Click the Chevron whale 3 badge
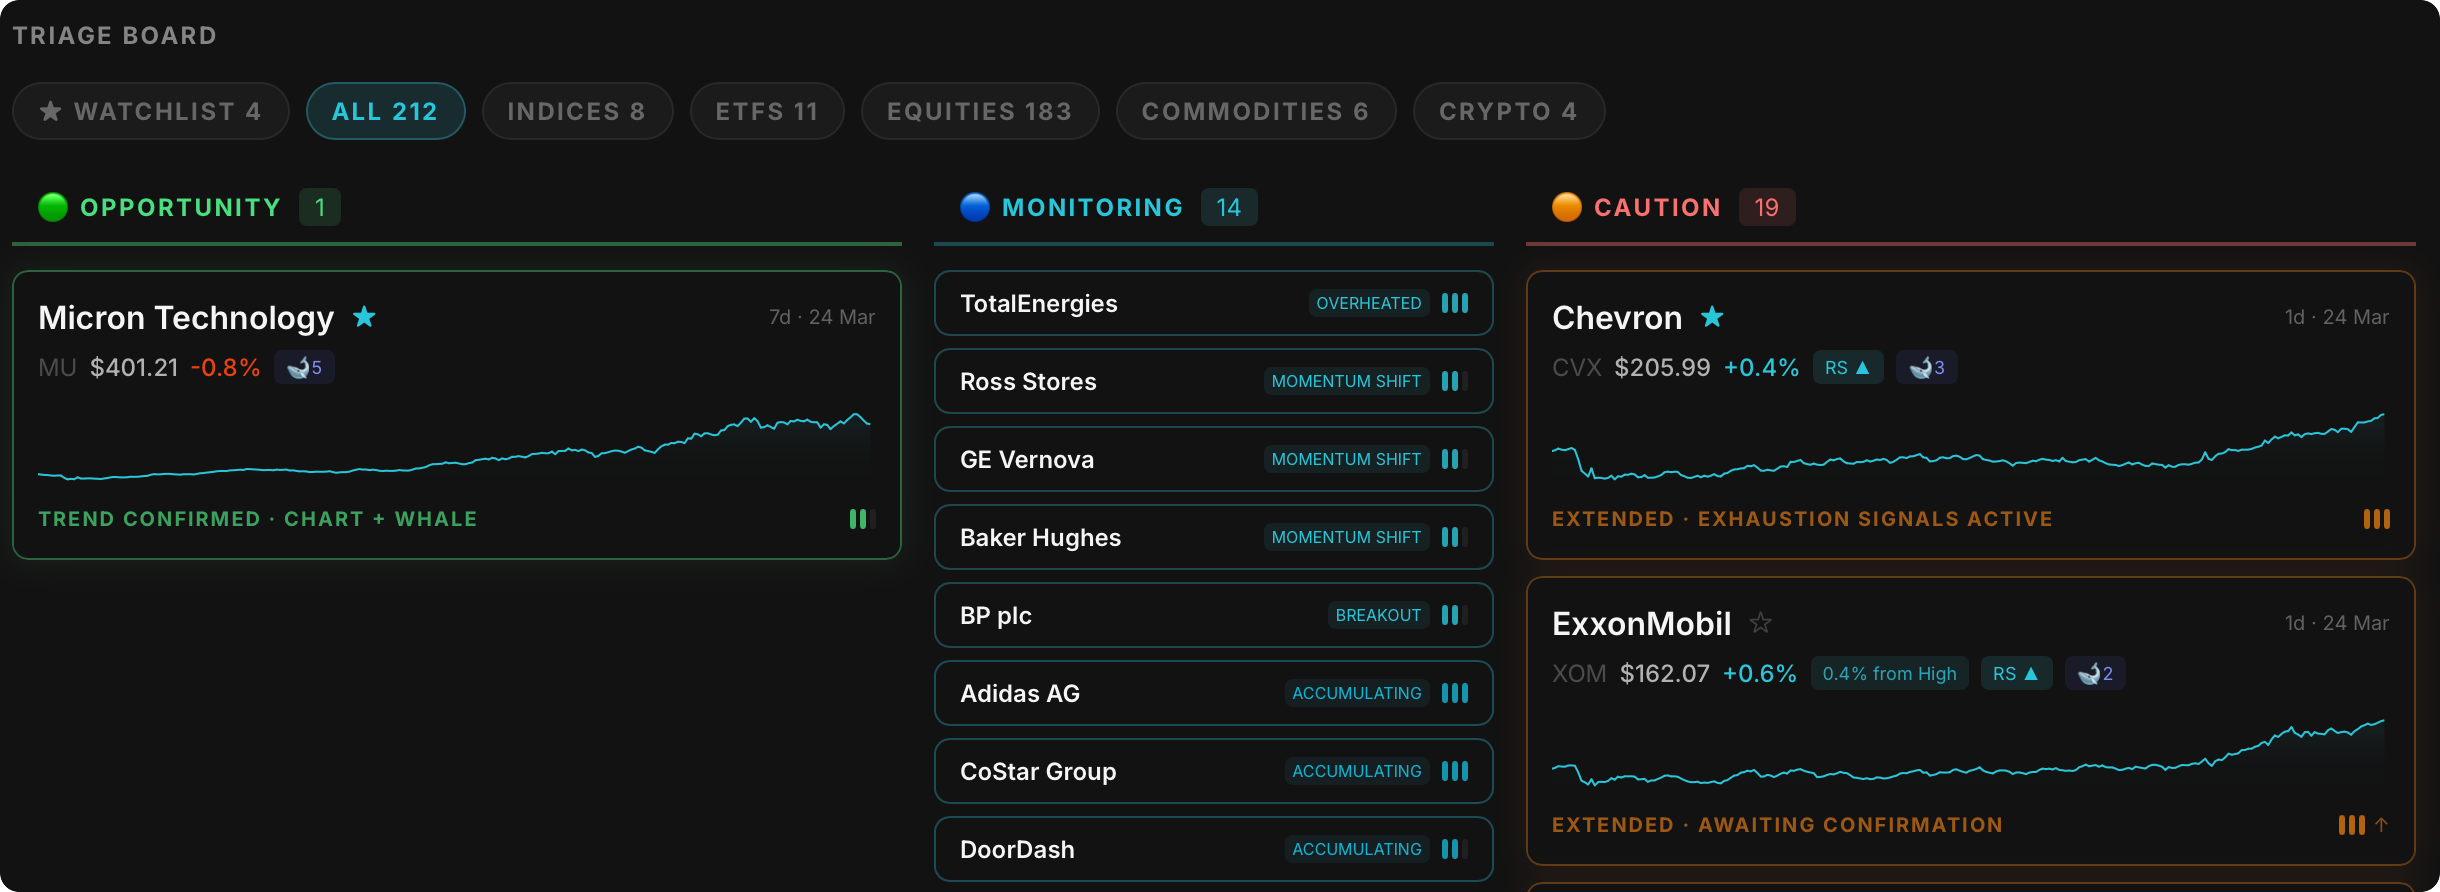This screenshot has width=2440, height=892. (x=1926, y=367)
